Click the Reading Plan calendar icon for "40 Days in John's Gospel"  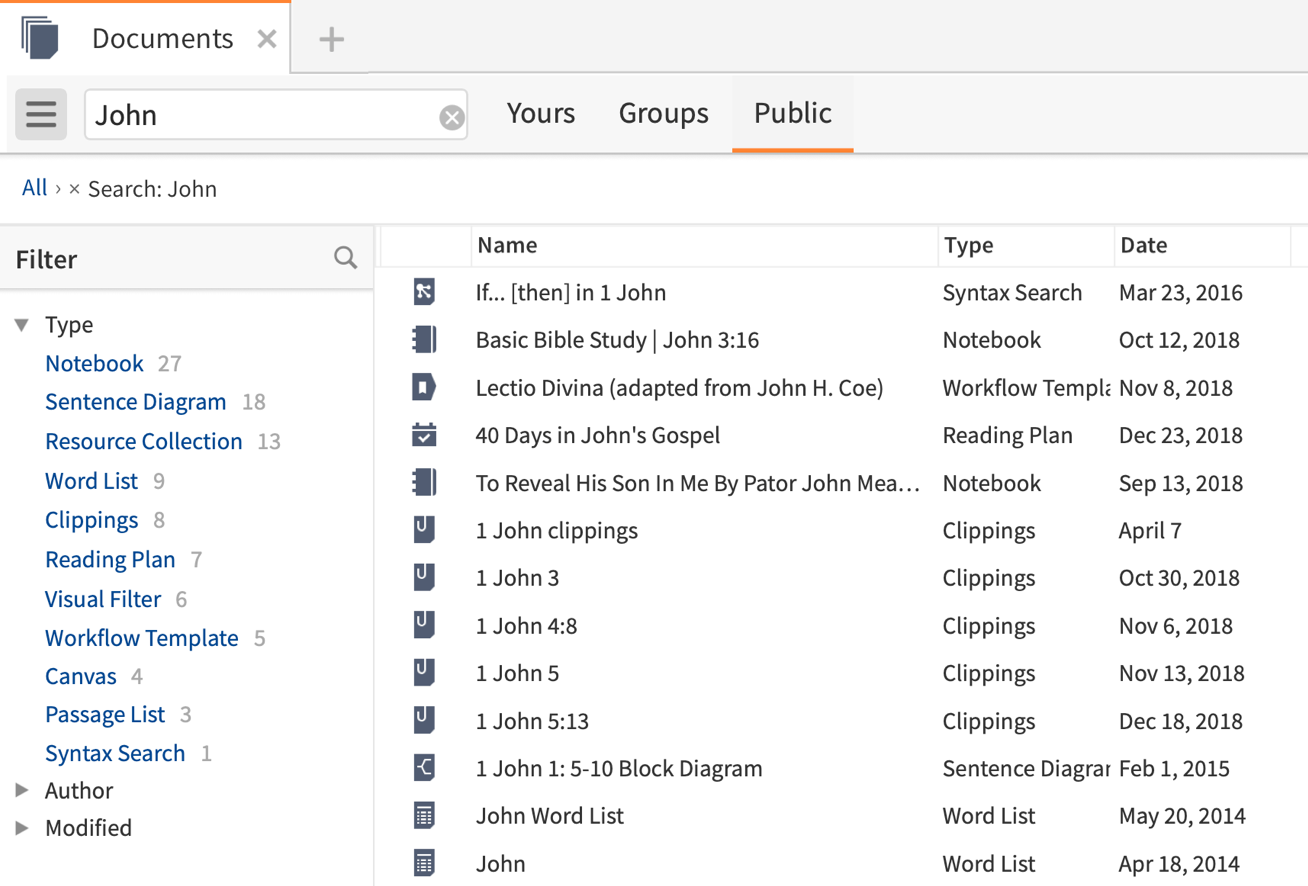(426, 434)
